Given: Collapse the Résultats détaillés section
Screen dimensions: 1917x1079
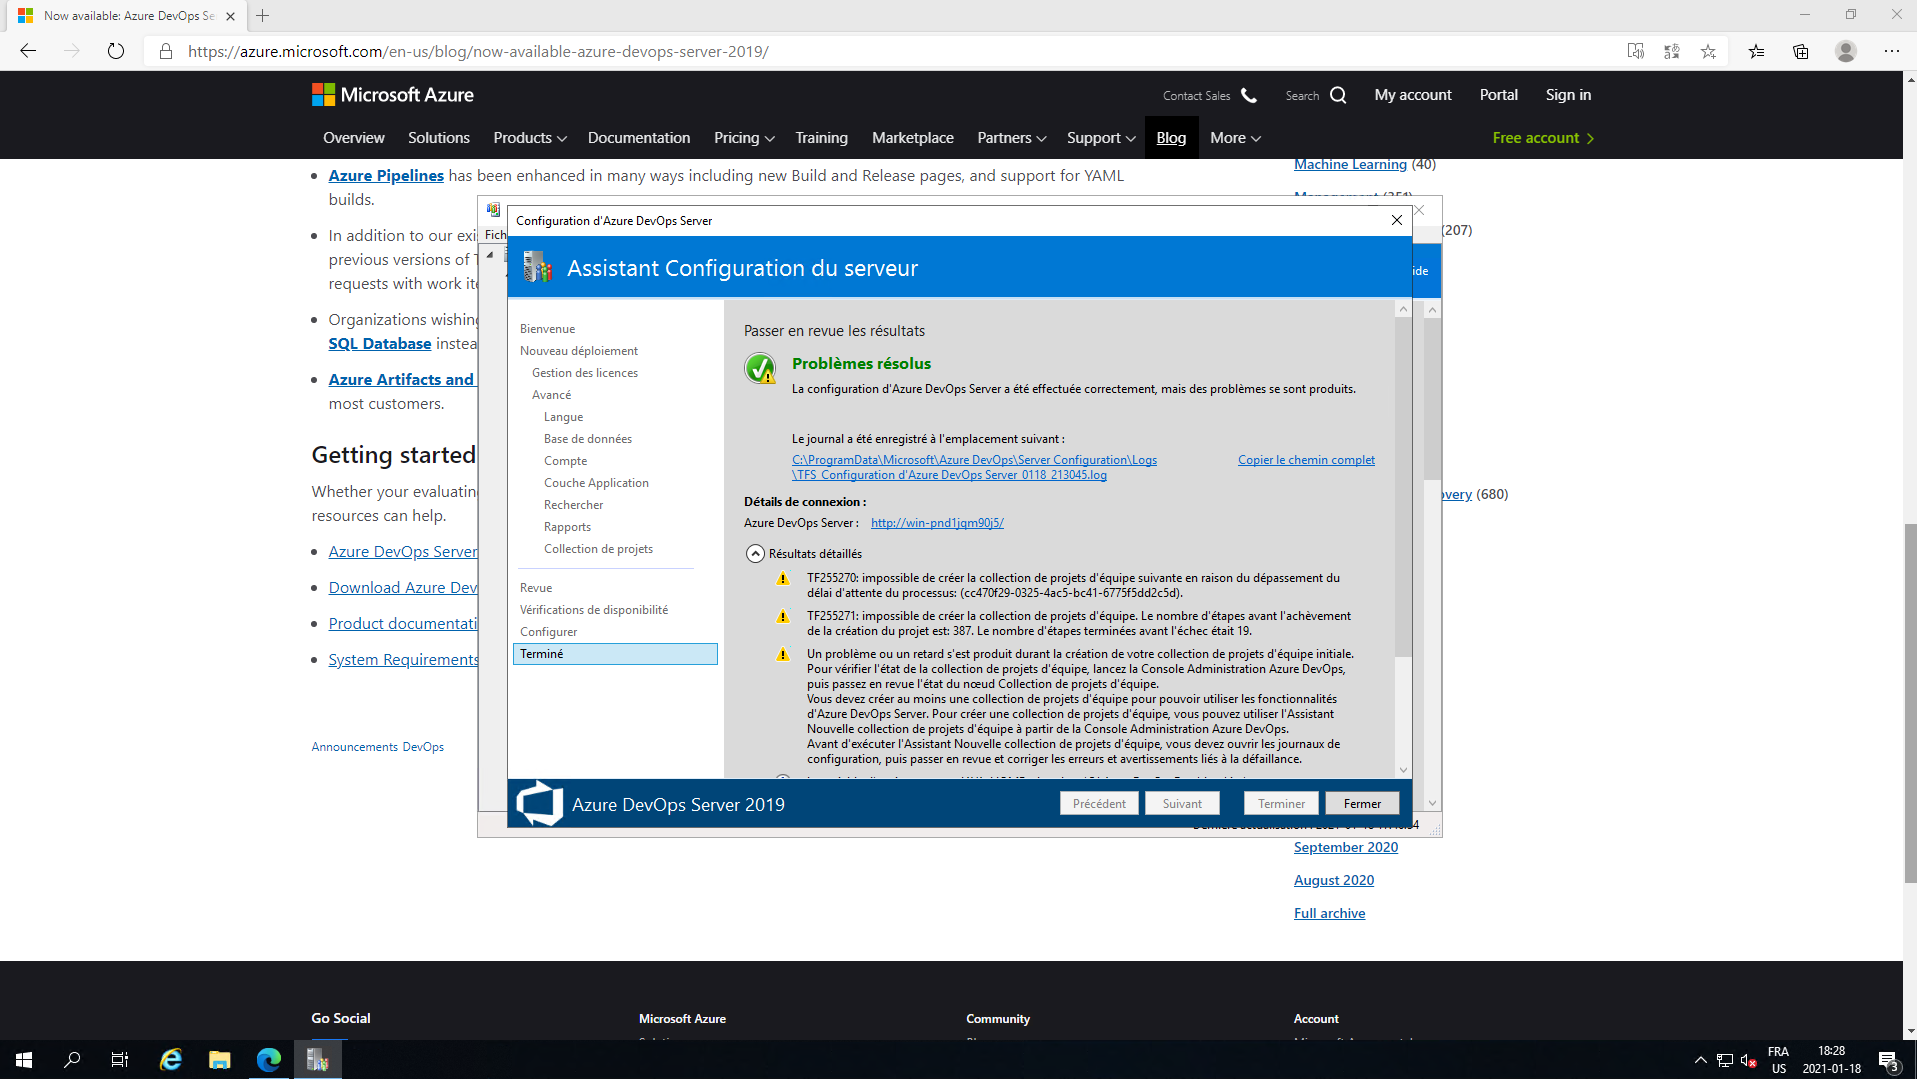Looking at the screenshot, I should point(756,554).
